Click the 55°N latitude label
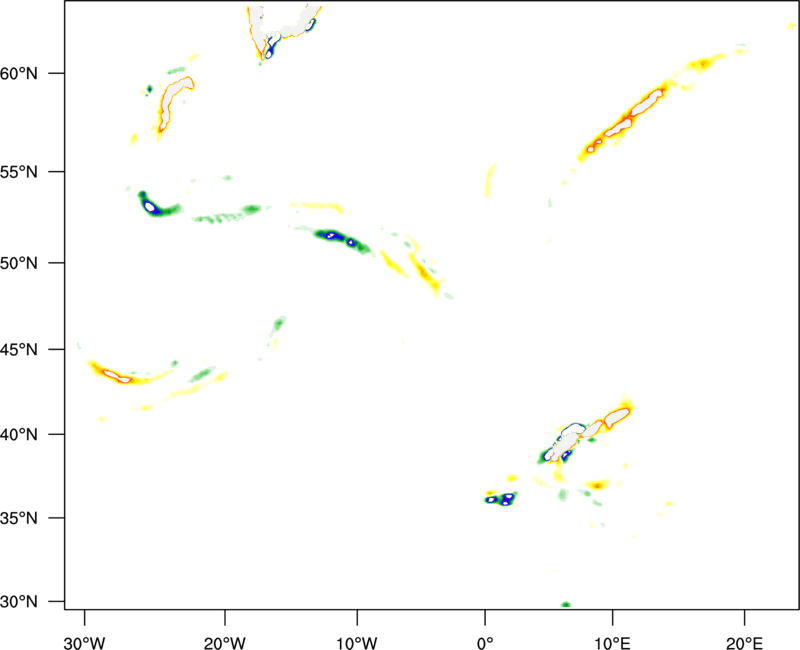800x650 pixels. pyautogui.click(x=19, y=172)
